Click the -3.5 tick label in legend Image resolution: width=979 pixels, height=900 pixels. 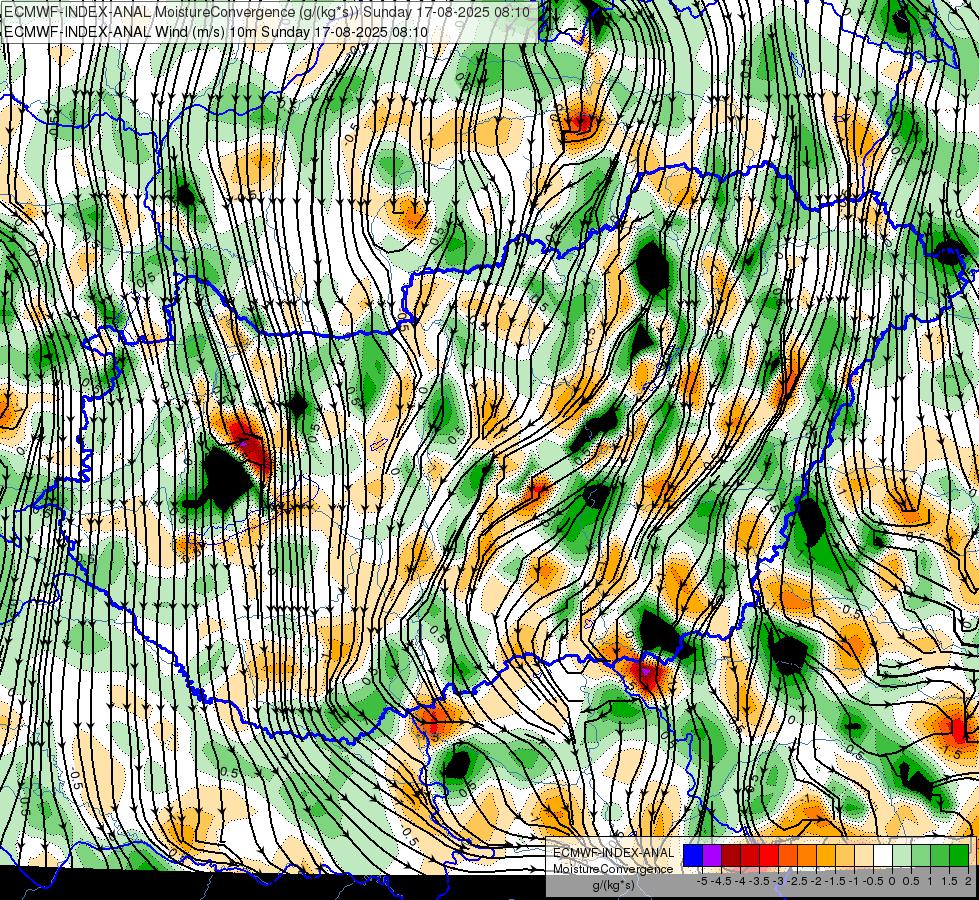pyautogui.click(x=759, y=881)
